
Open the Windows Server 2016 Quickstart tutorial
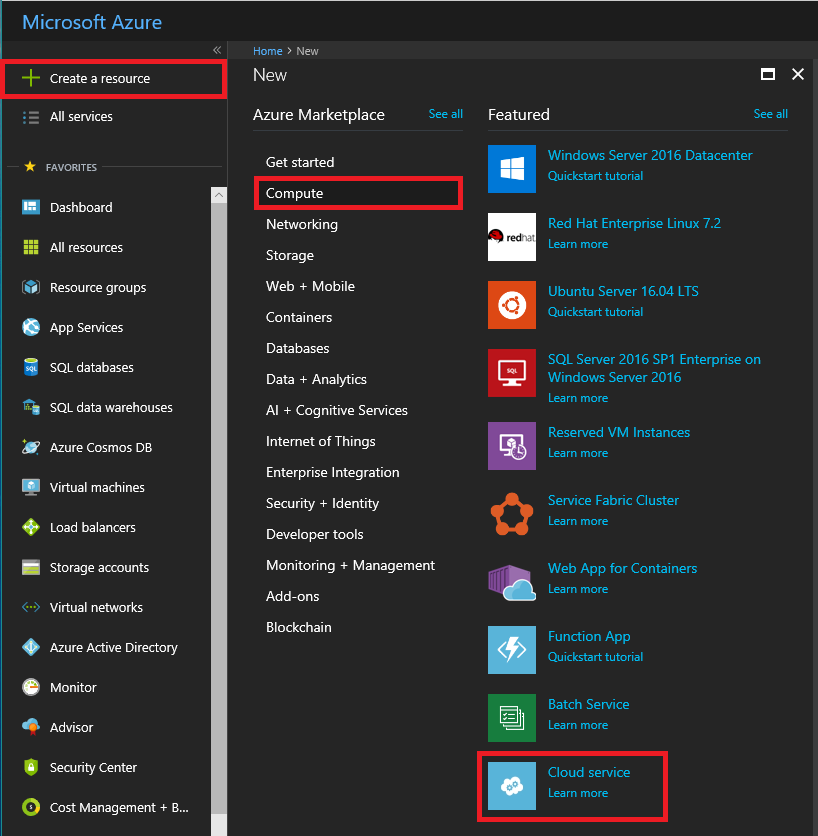tap(595, 175)
